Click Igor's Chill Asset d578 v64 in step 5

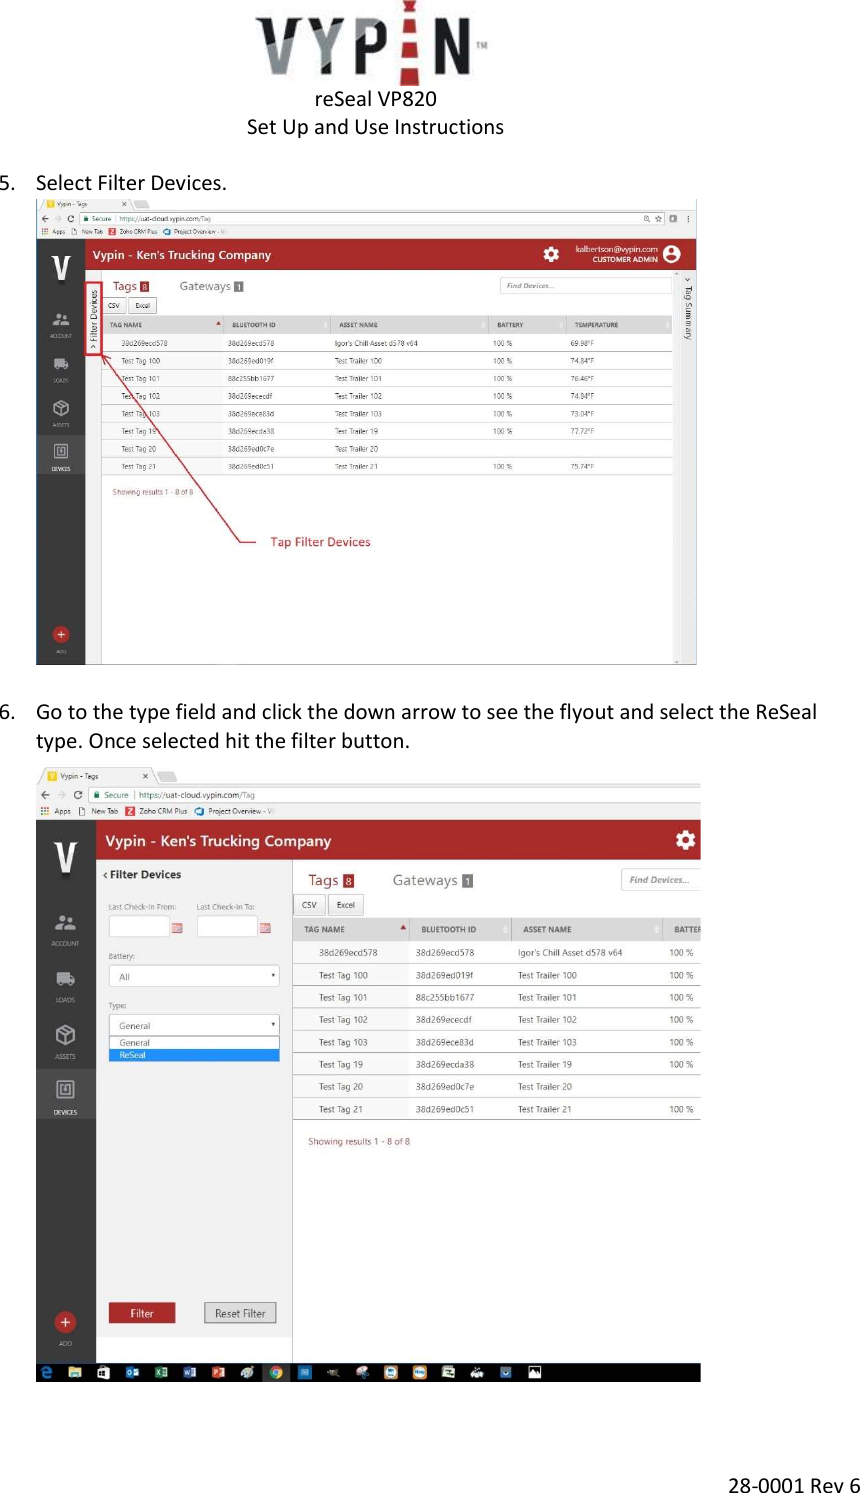click(376, 343)
